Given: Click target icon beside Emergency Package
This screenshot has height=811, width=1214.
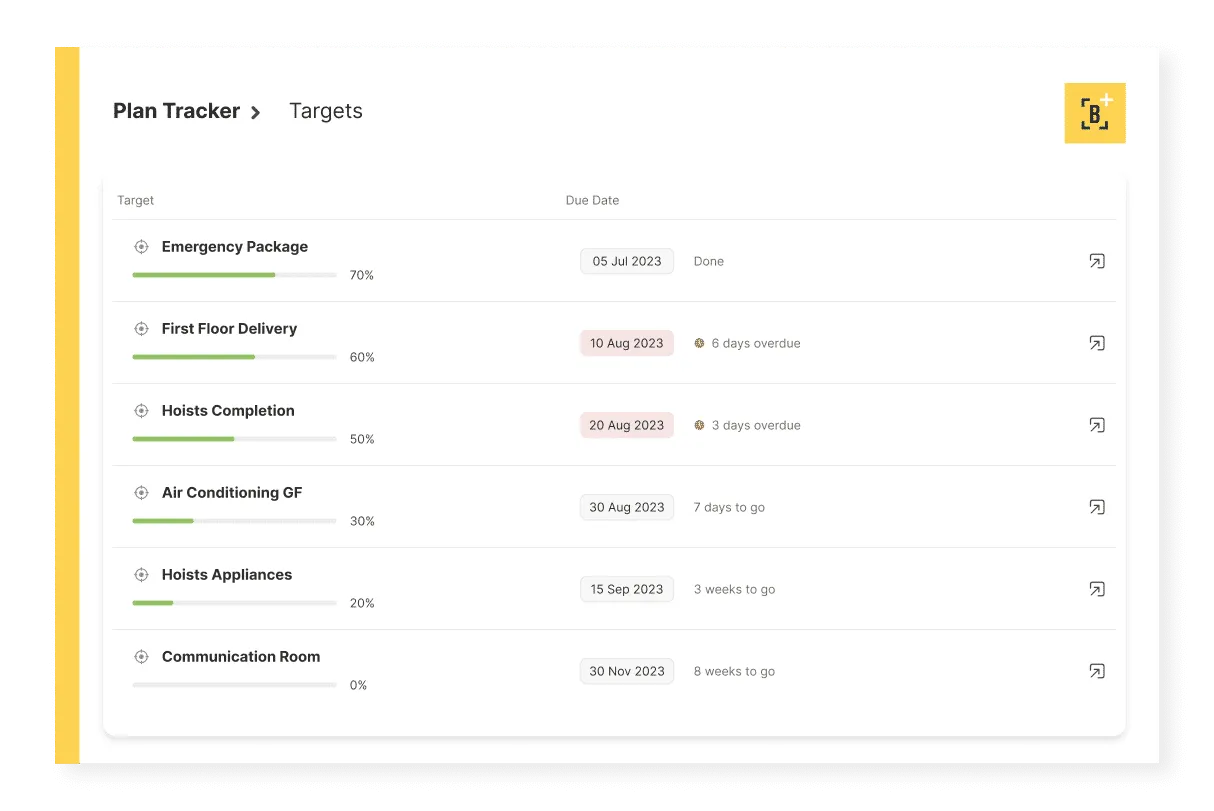Looking at the screenshot, I should (141, 247).
